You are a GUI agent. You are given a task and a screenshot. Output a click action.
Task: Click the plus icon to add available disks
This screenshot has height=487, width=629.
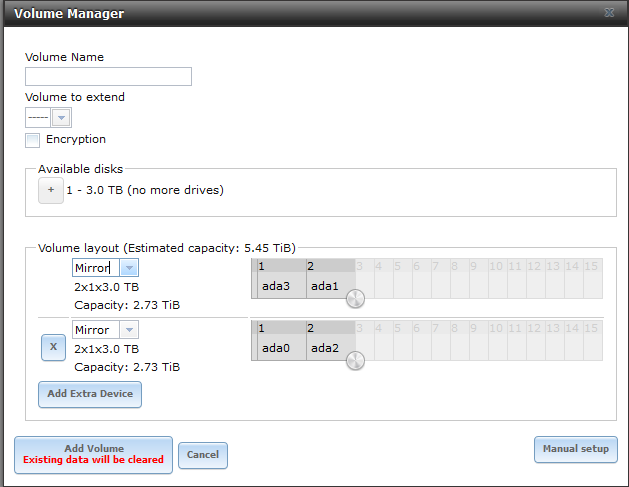pos(50,190)
